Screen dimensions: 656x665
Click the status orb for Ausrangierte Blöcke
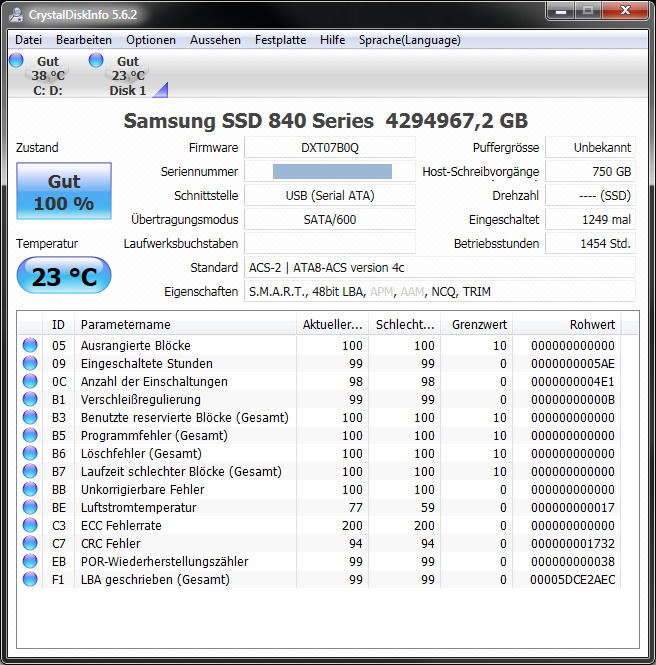[x=30, y=345]
